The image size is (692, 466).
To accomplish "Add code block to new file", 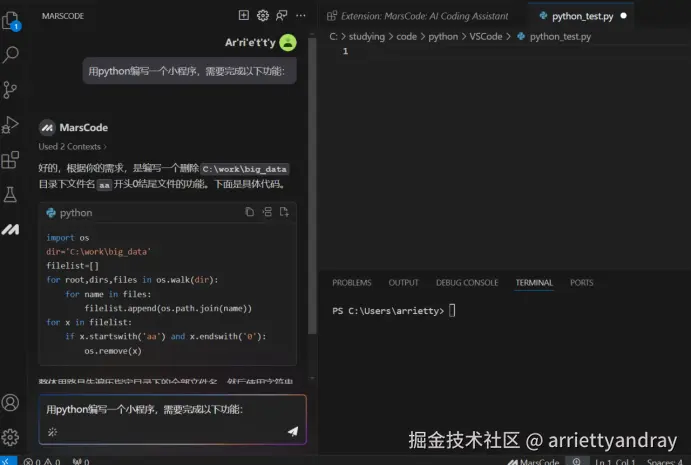I will [284, 212].
